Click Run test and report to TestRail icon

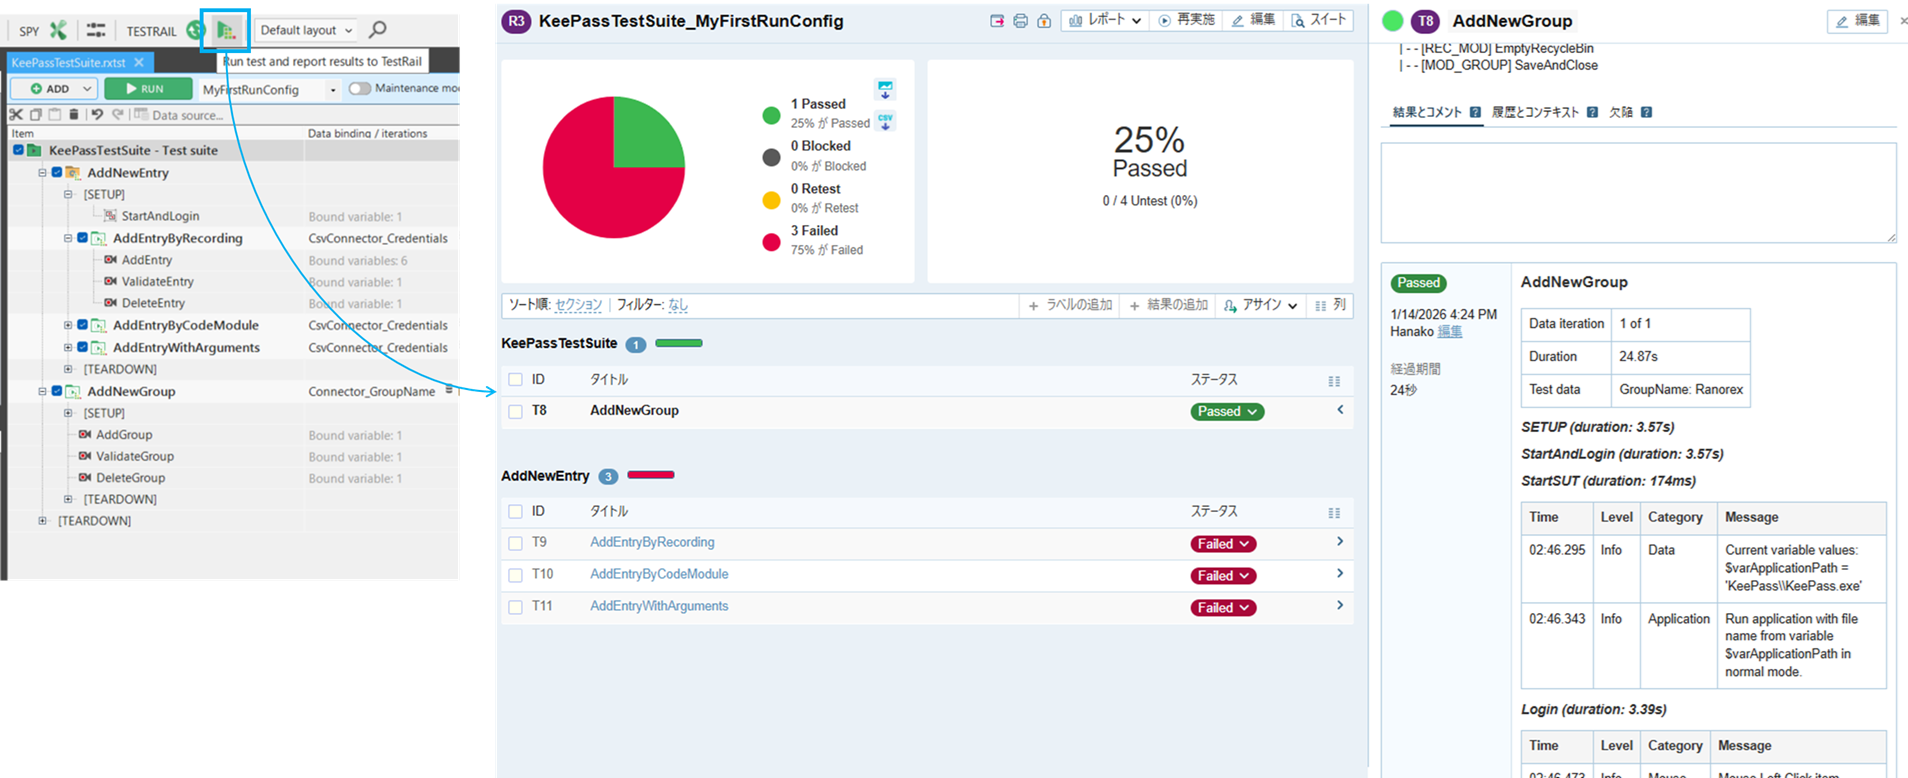click(x=226, y=30)
